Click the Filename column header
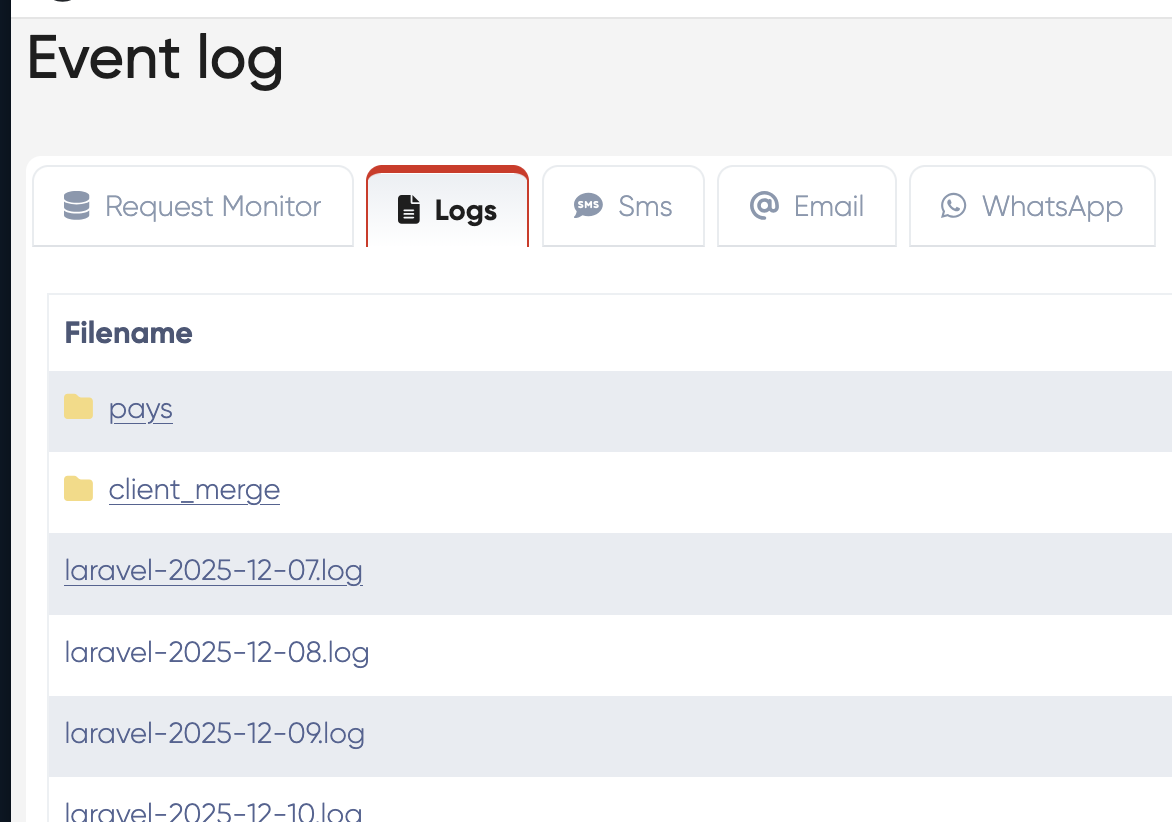The height and width of the screenshot is (822, 1172). click(128, 333)
